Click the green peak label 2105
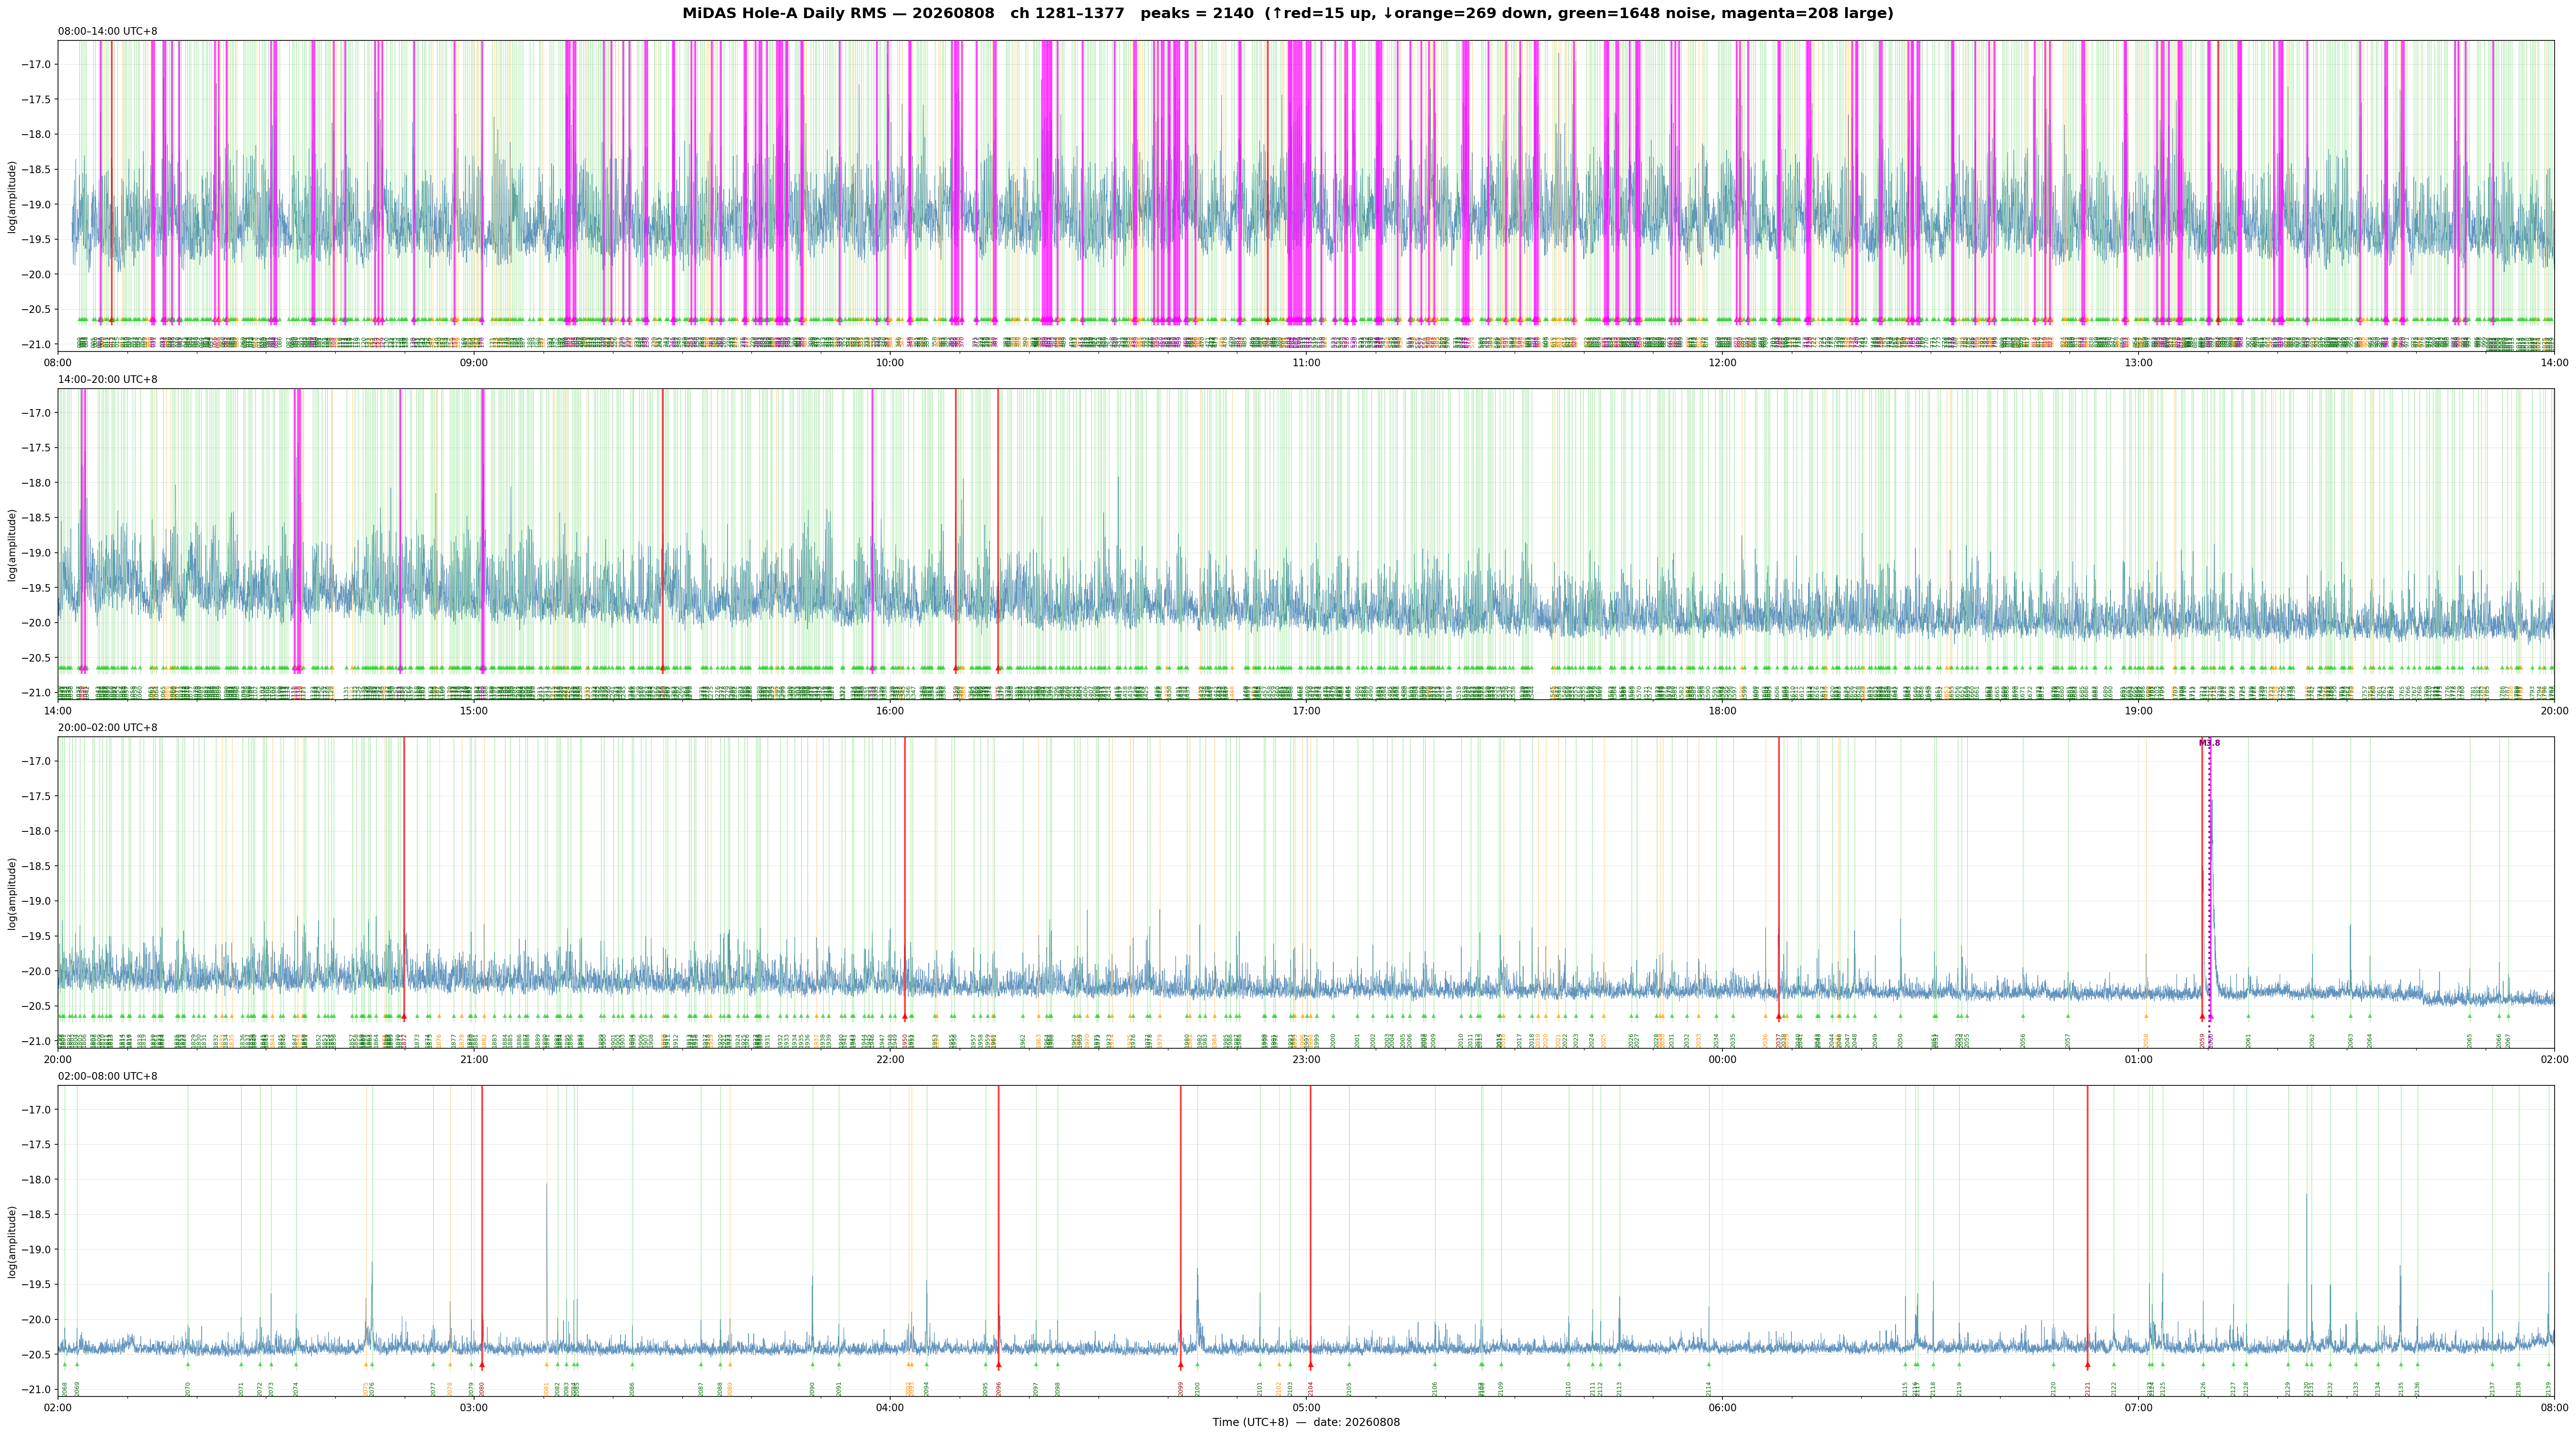This screenshot has height=1435, width=2576. tap(1349, 1389)
